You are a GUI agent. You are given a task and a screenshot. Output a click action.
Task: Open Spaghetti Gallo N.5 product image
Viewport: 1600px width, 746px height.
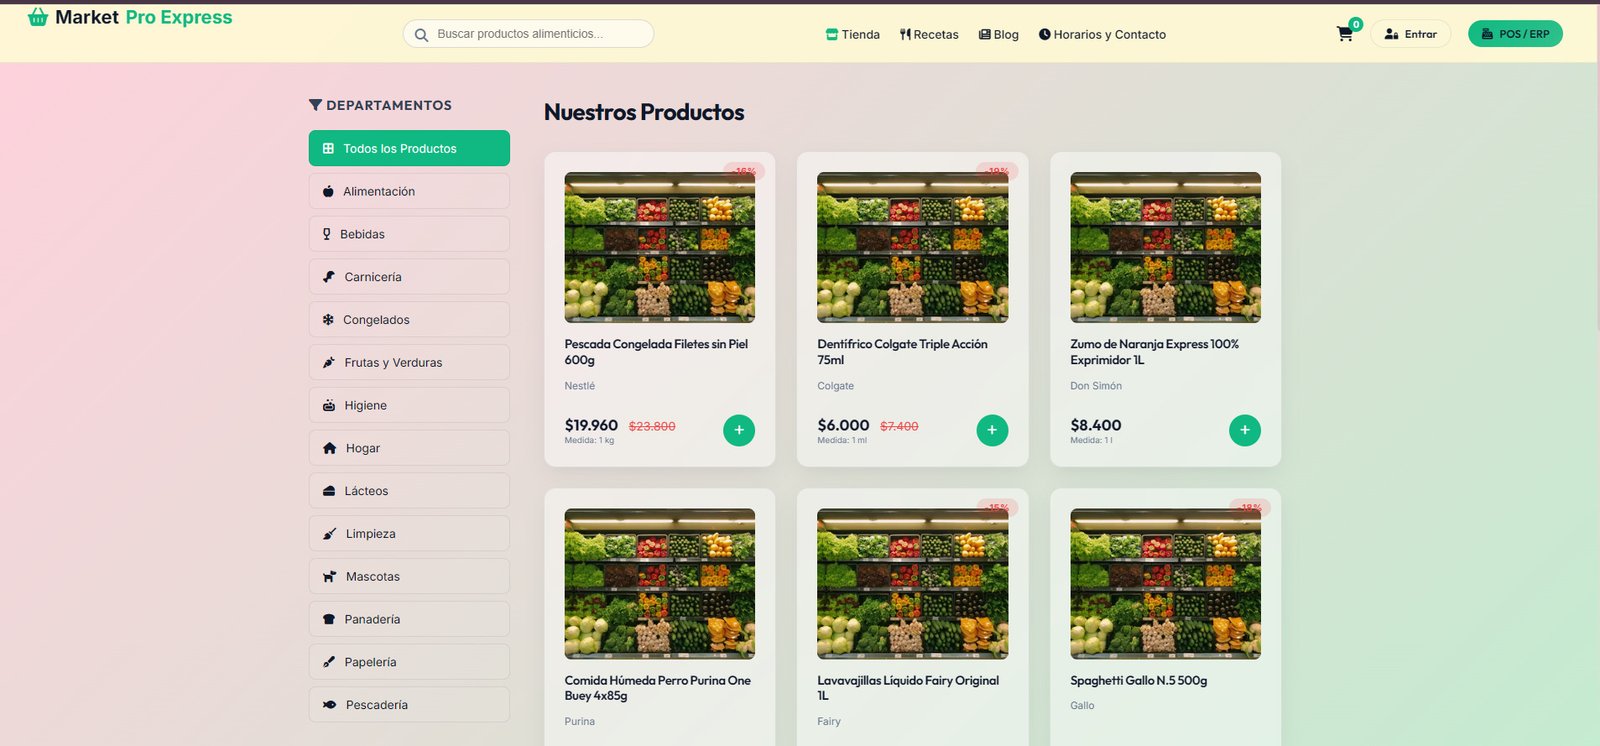1165,584
